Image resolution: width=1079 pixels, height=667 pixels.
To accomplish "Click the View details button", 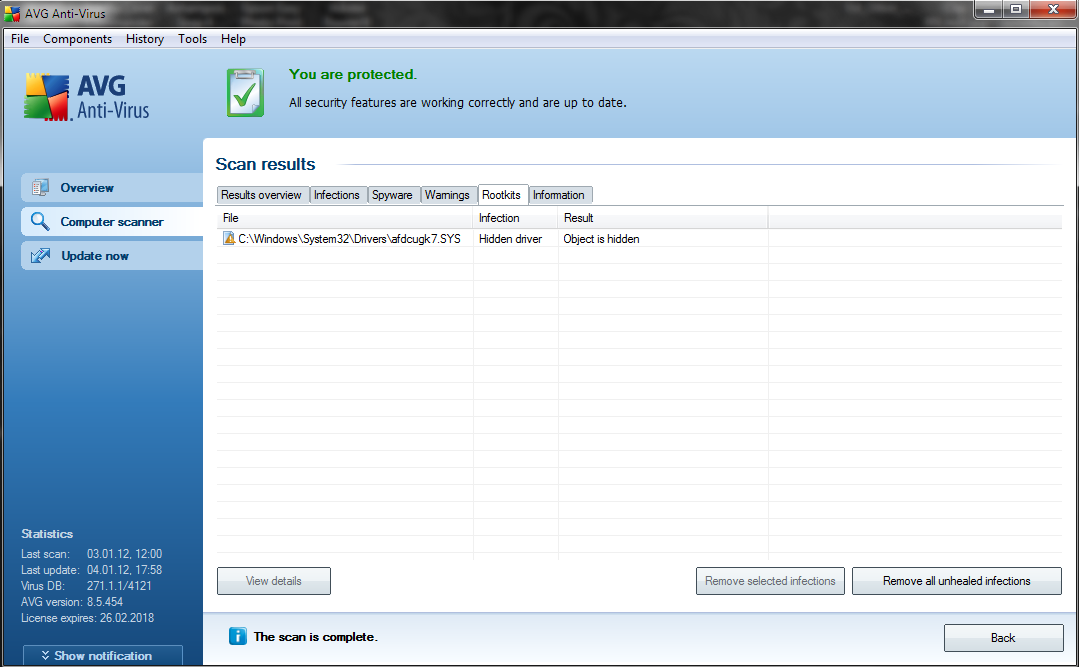I will pos(274,581).
